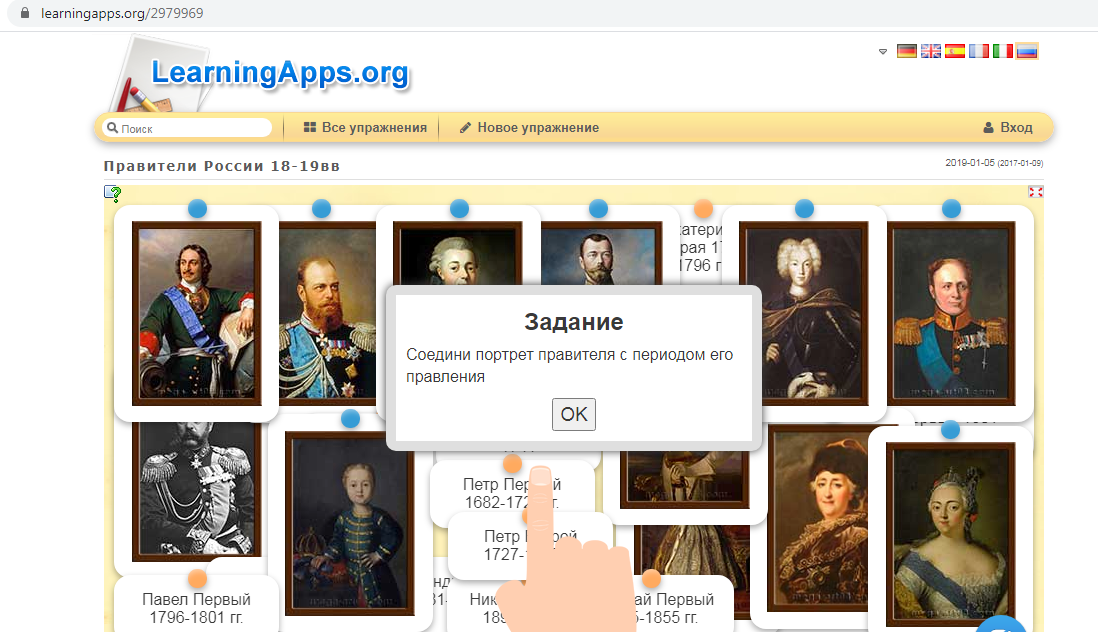
Task: Select portrait with red collar and epaulettes
Action: tap(951, 314)
